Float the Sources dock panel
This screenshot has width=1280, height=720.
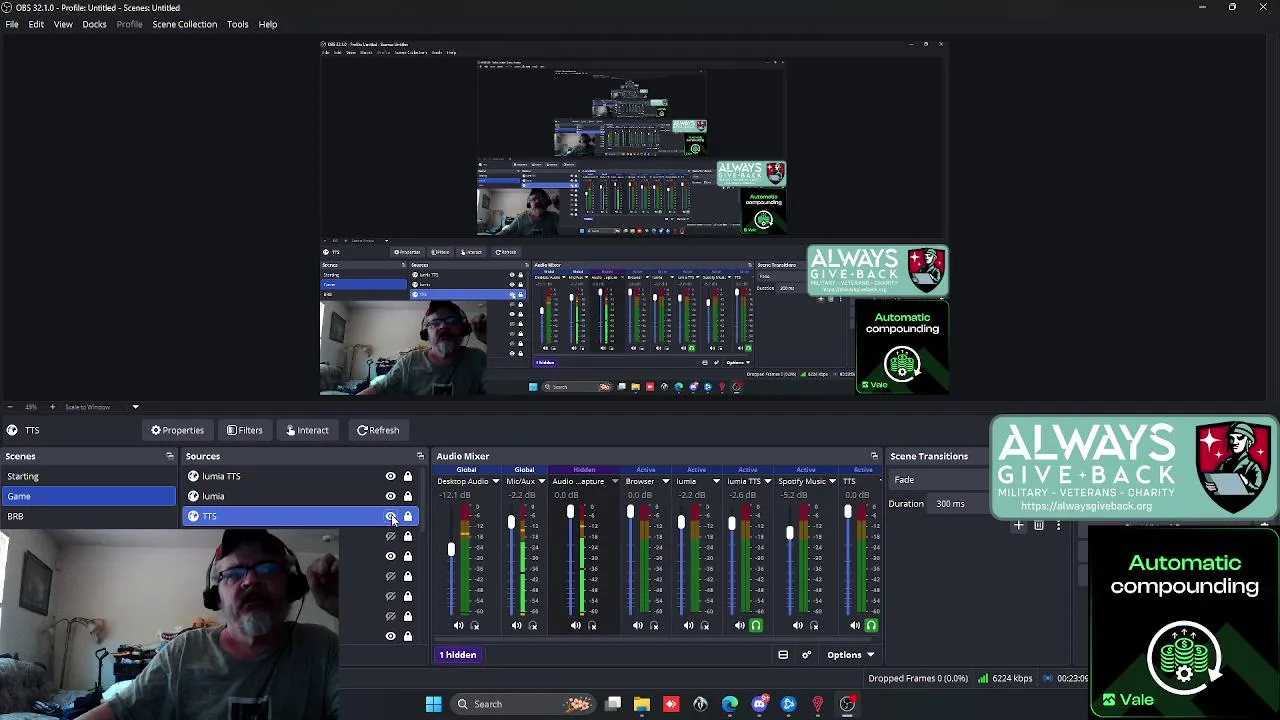tap(420, 456)
